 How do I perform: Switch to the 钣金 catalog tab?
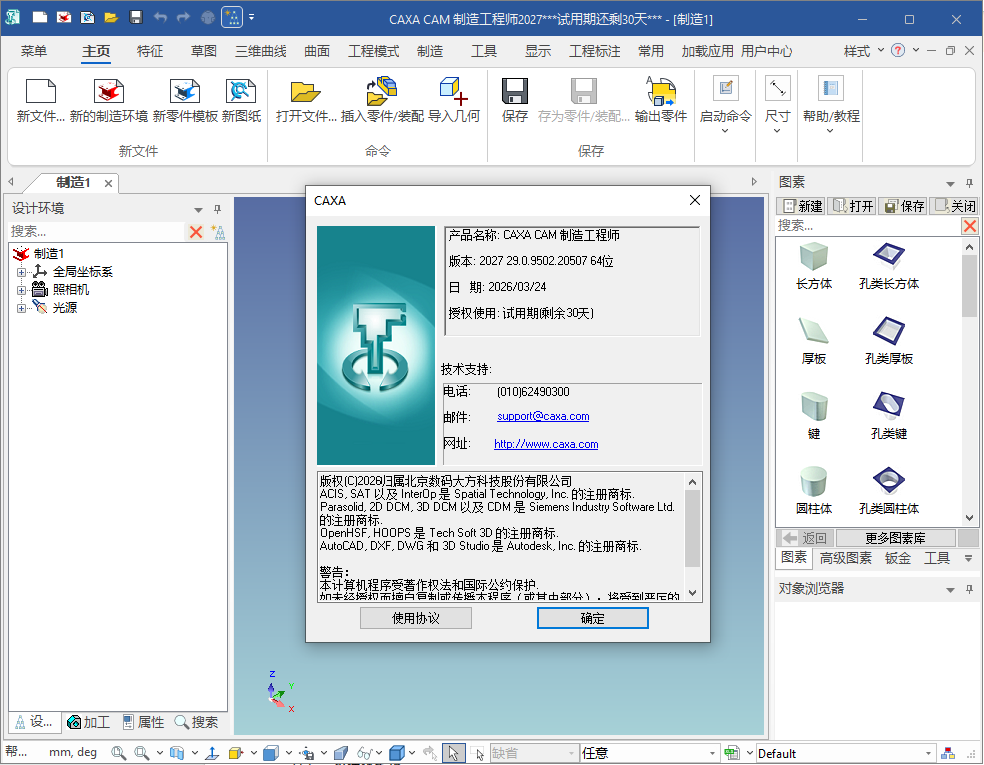pyautogui.click(x=897, y=558)
